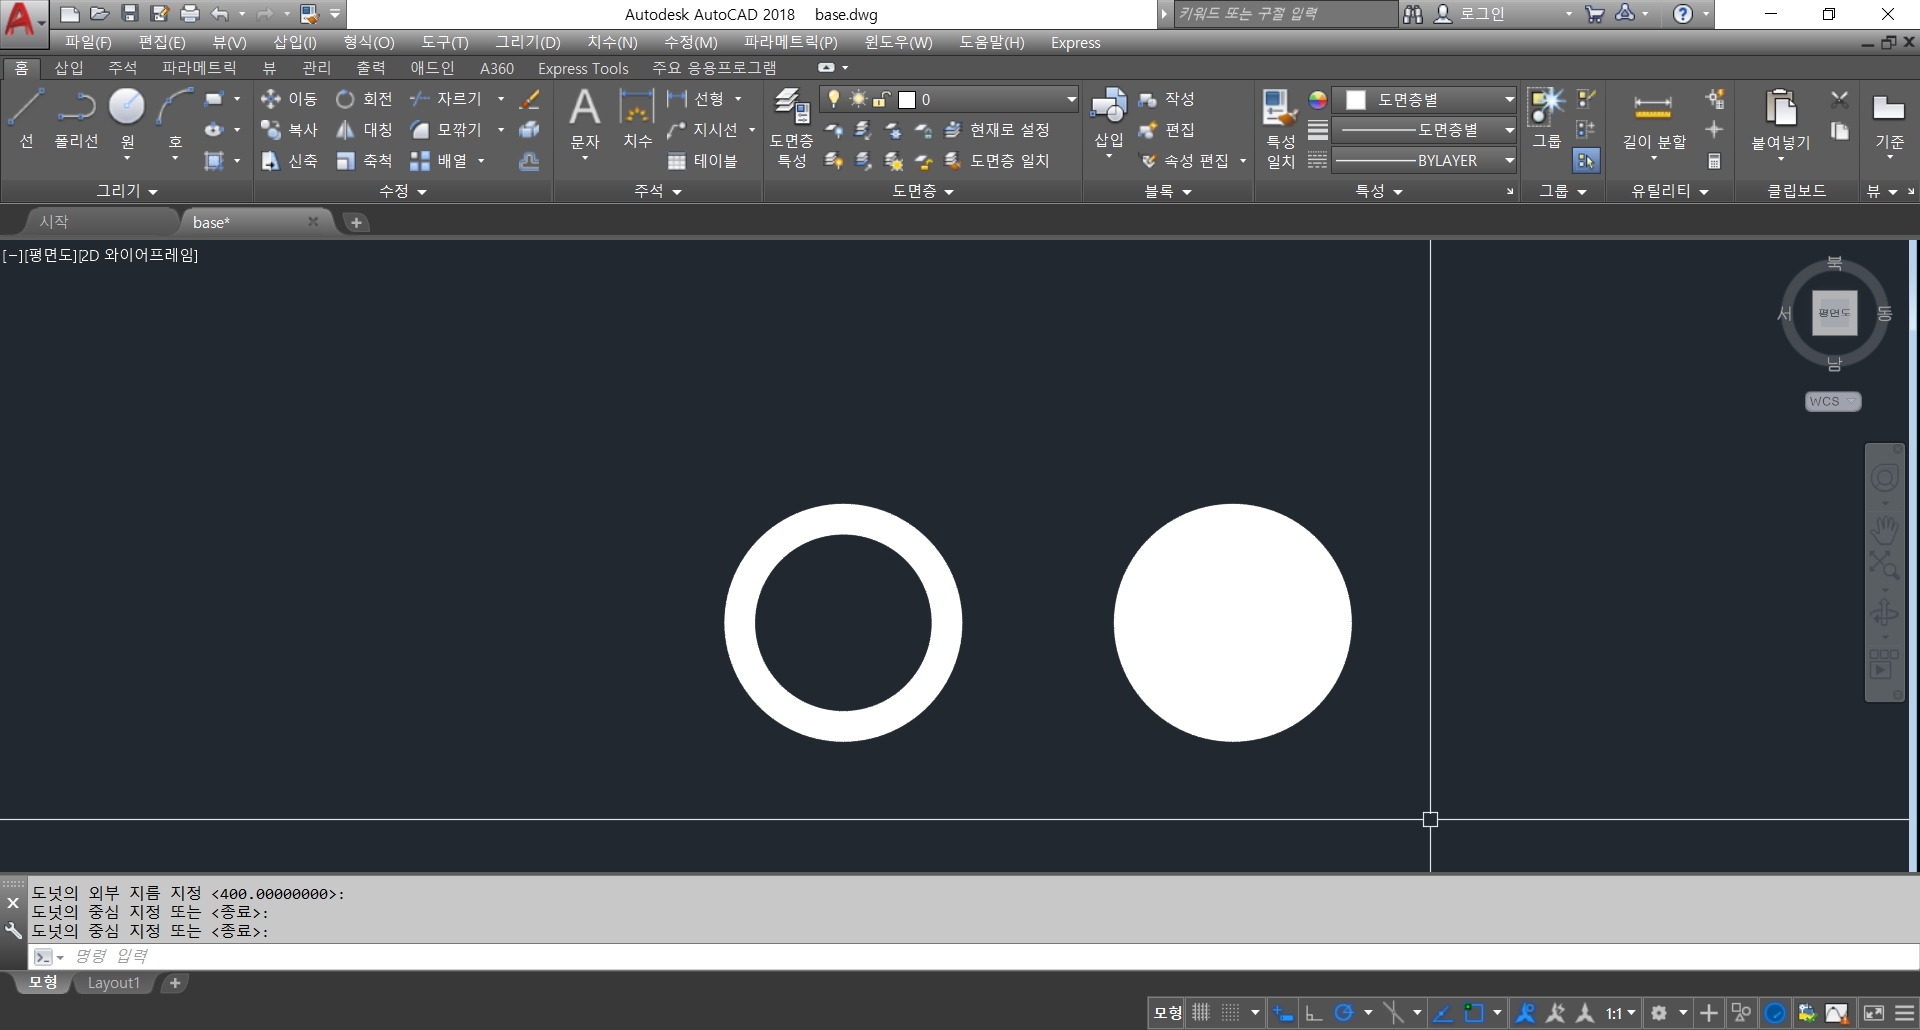
Task: Expand the 수정 panel
Action: [403, 190]
